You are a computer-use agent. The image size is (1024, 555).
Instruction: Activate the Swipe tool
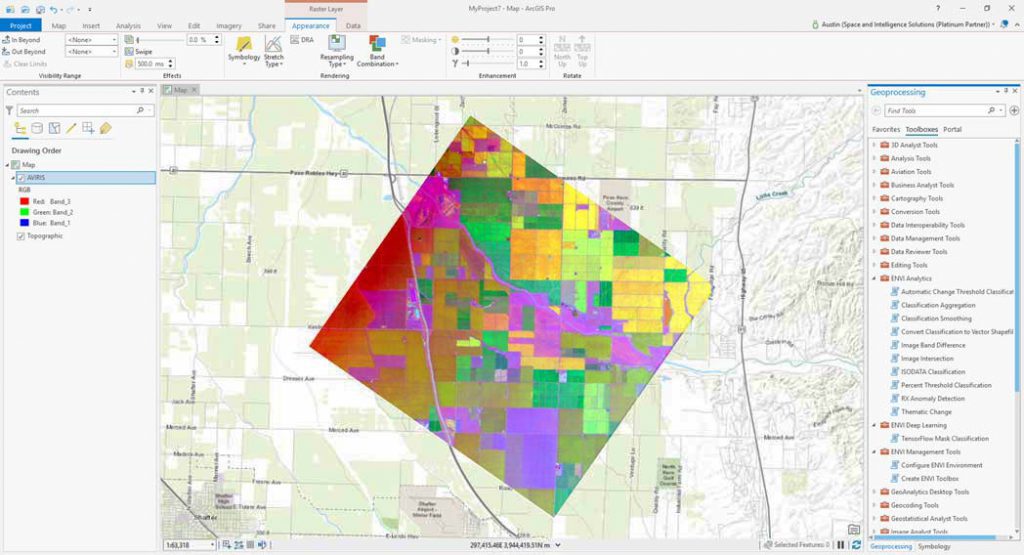click(138, 52)
